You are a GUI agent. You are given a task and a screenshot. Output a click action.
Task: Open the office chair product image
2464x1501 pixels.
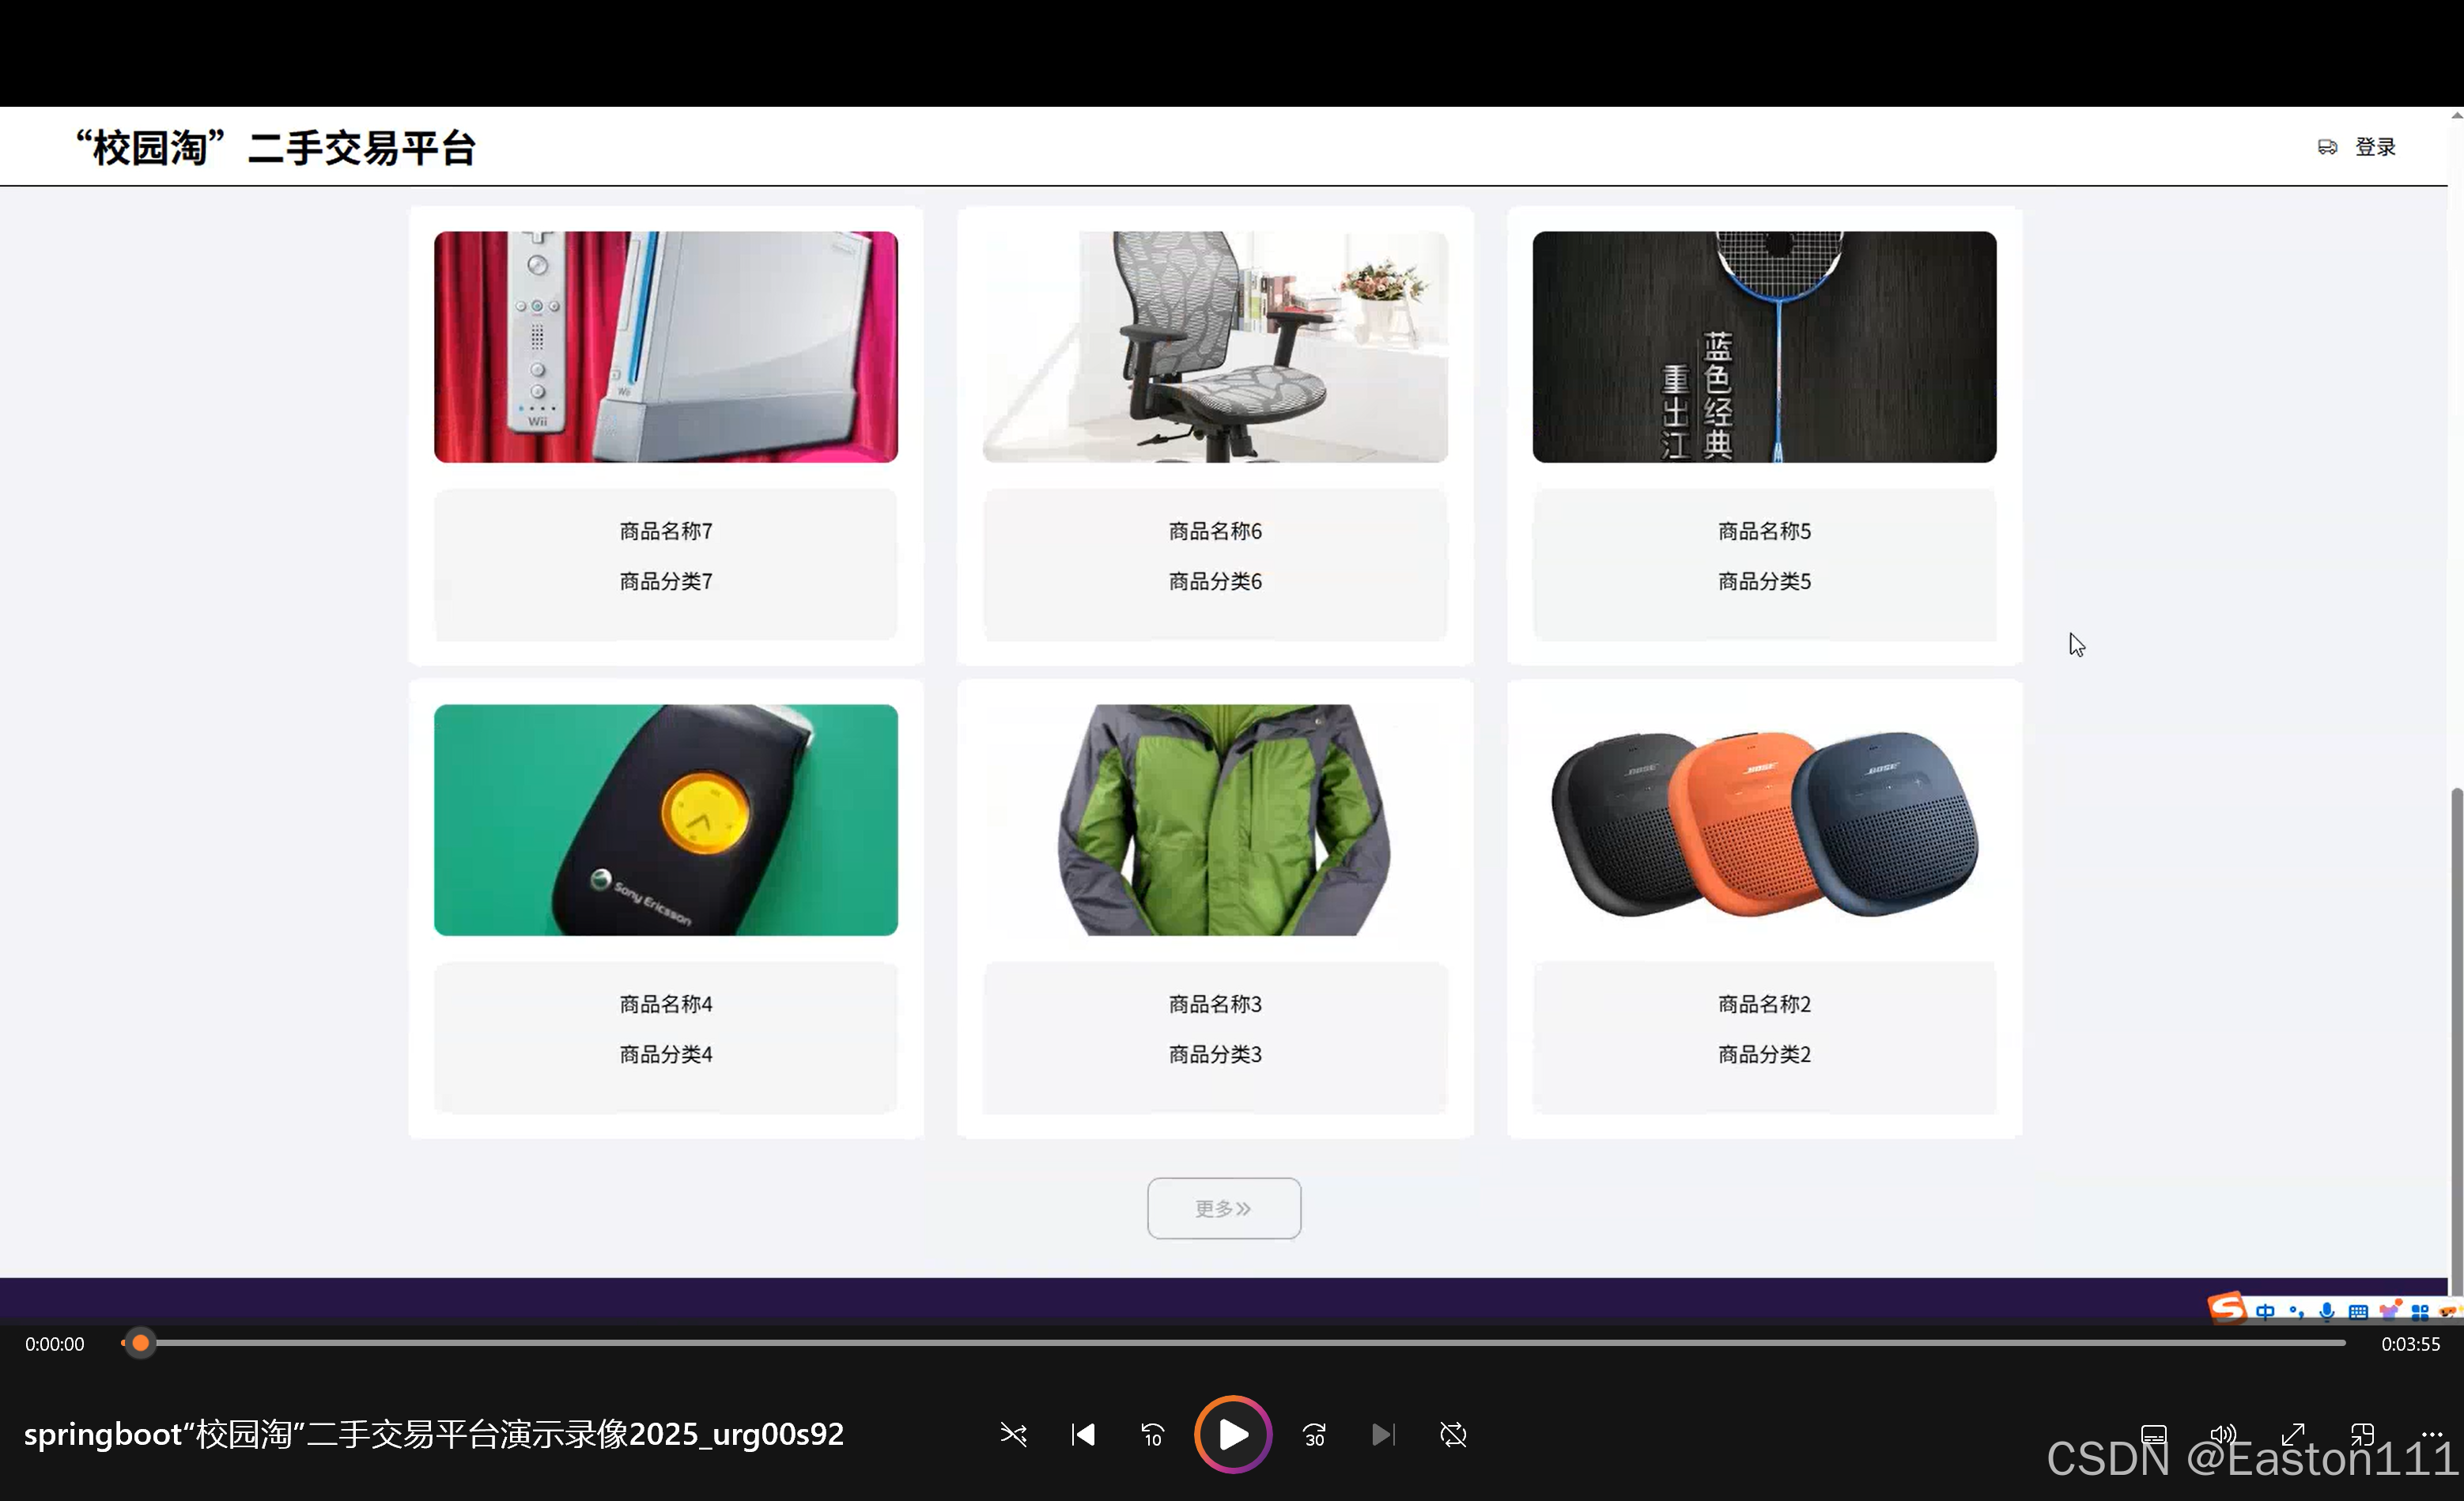coord(1215,347)
